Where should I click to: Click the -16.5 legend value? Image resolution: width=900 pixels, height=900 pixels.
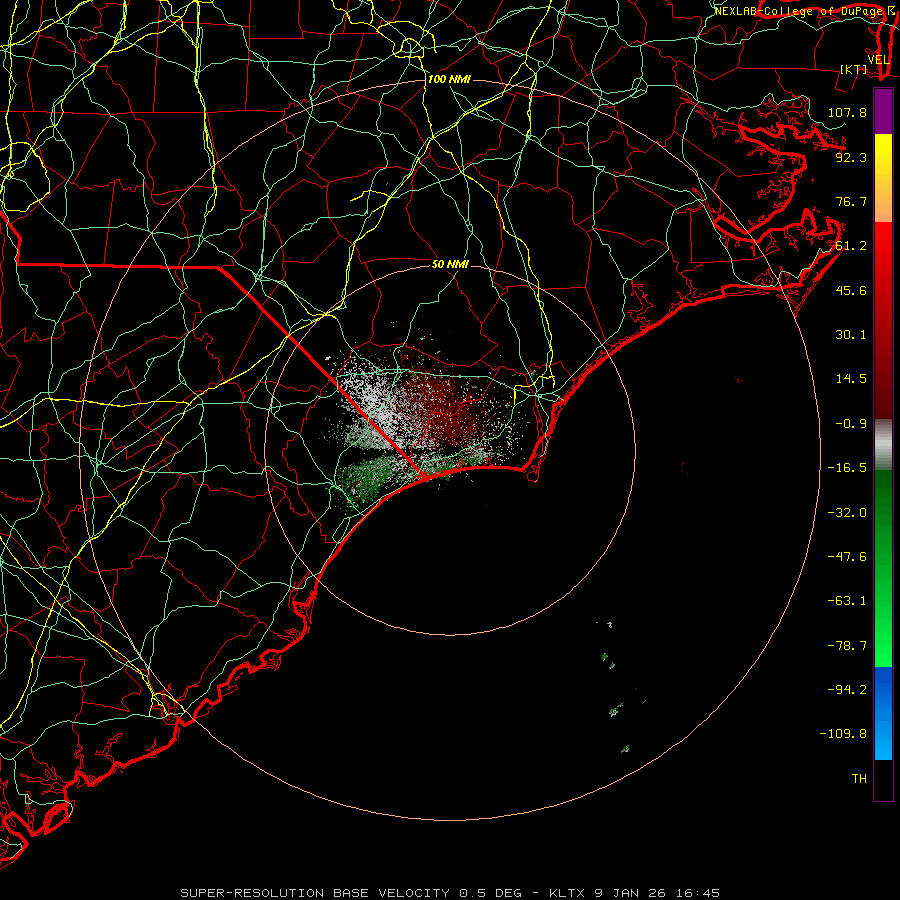[x=847, y=468]
